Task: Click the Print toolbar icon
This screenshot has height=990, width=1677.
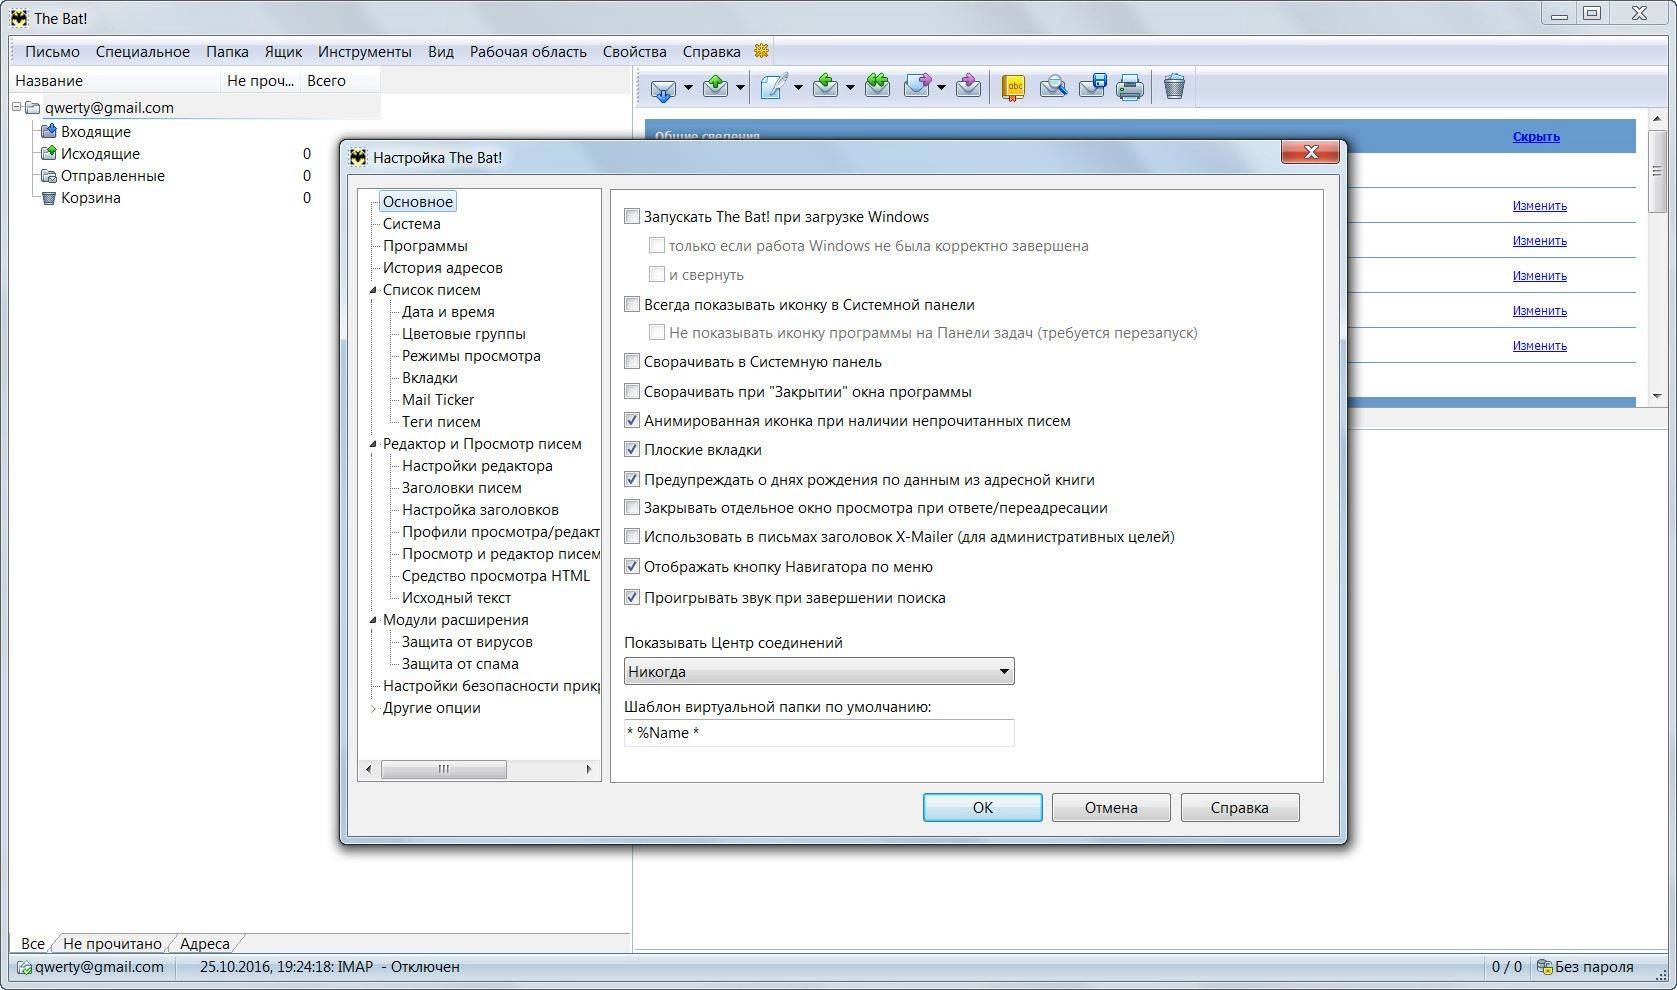Action: [1130, 88]
